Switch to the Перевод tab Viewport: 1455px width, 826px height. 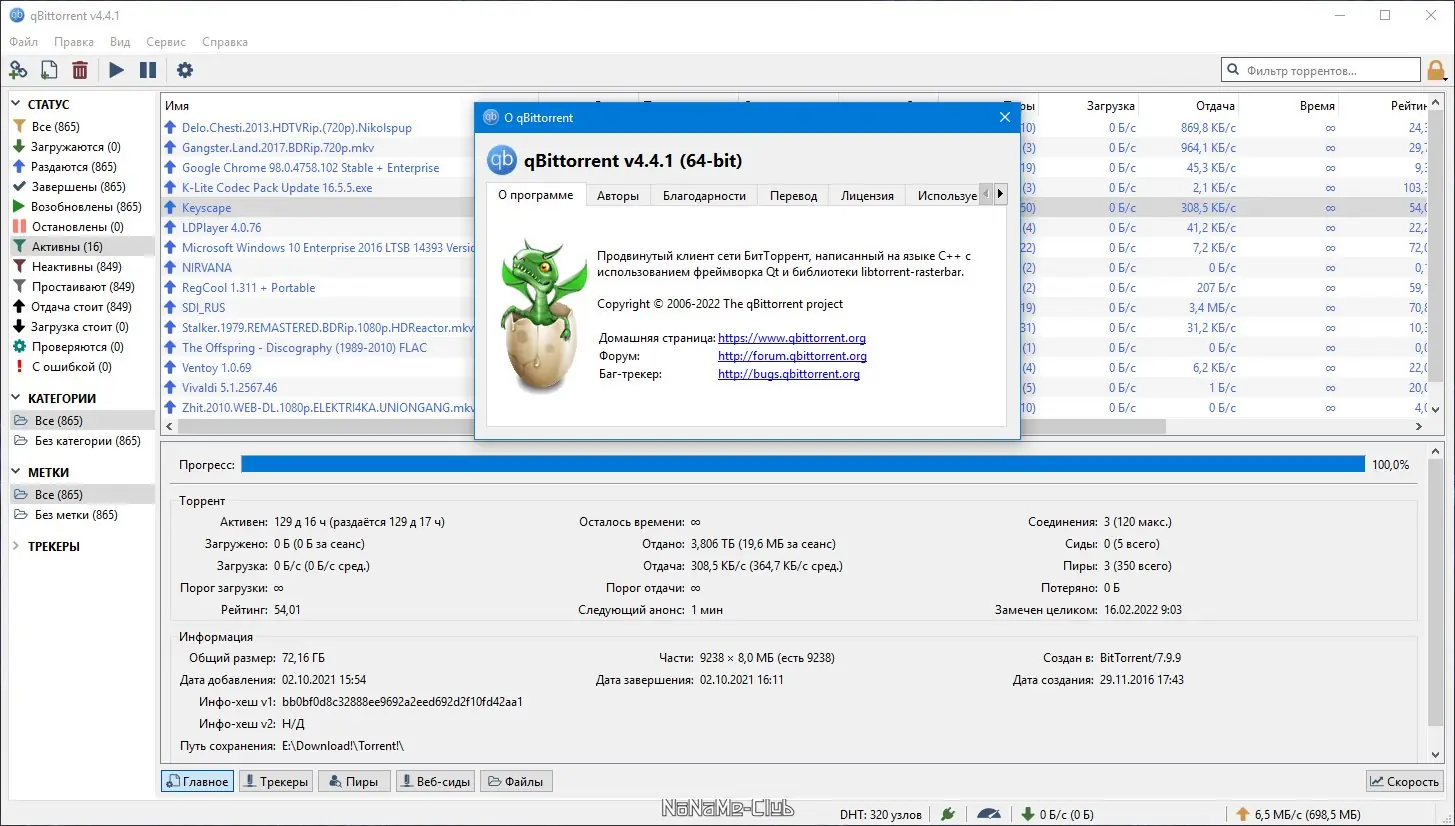point(793,196)
